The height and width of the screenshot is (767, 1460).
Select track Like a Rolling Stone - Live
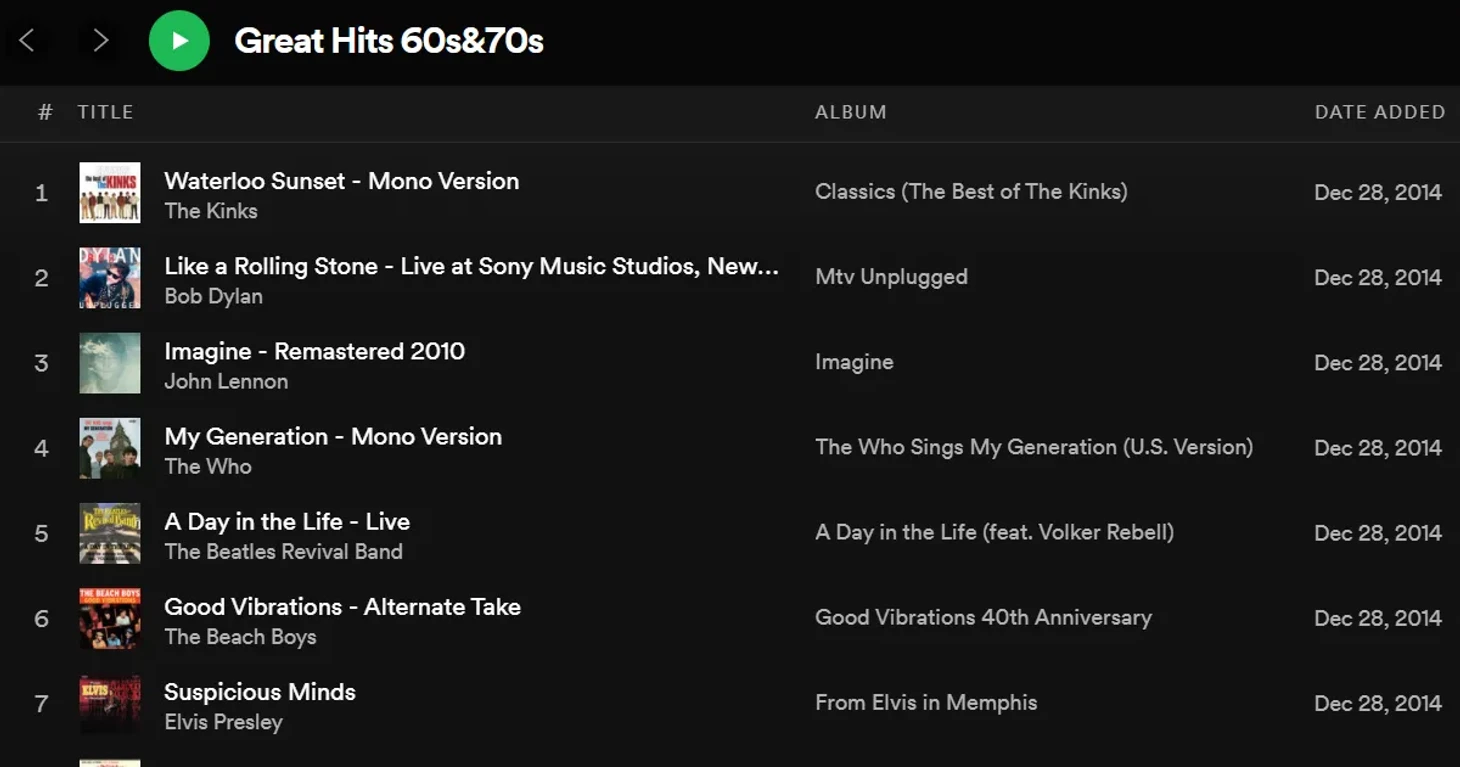471,266
